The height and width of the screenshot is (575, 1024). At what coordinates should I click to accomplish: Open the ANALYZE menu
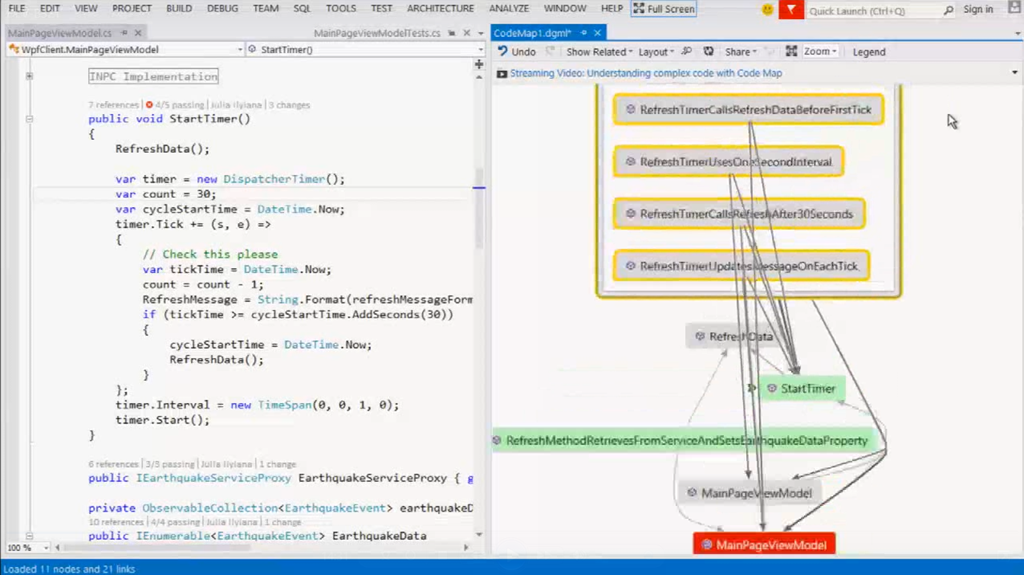509,8
